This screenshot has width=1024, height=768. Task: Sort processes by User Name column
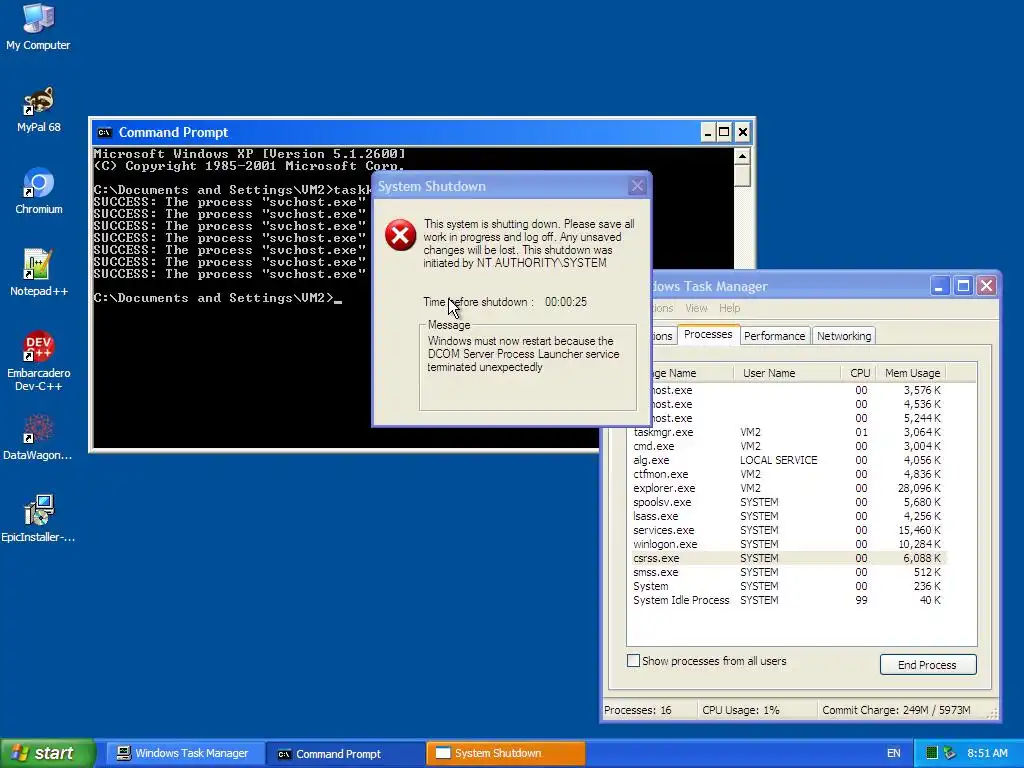click(x=787, y=373)
